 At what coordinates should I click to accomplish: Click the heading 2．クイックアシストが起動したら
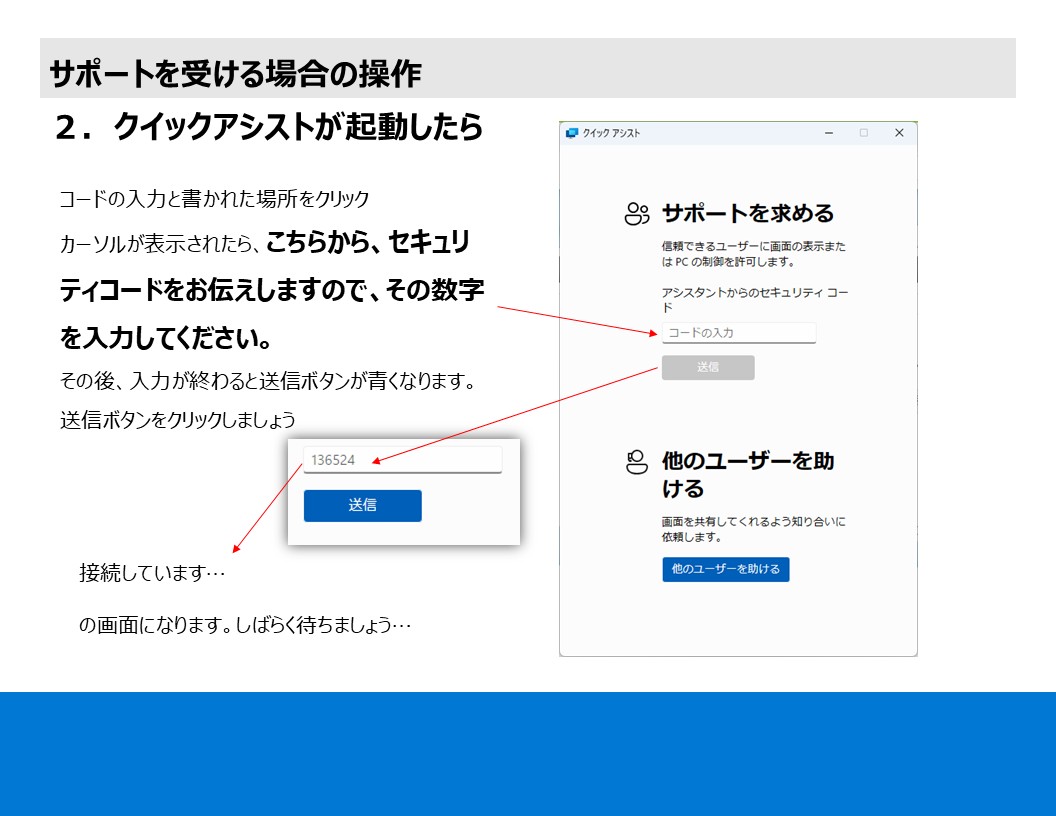269,127
